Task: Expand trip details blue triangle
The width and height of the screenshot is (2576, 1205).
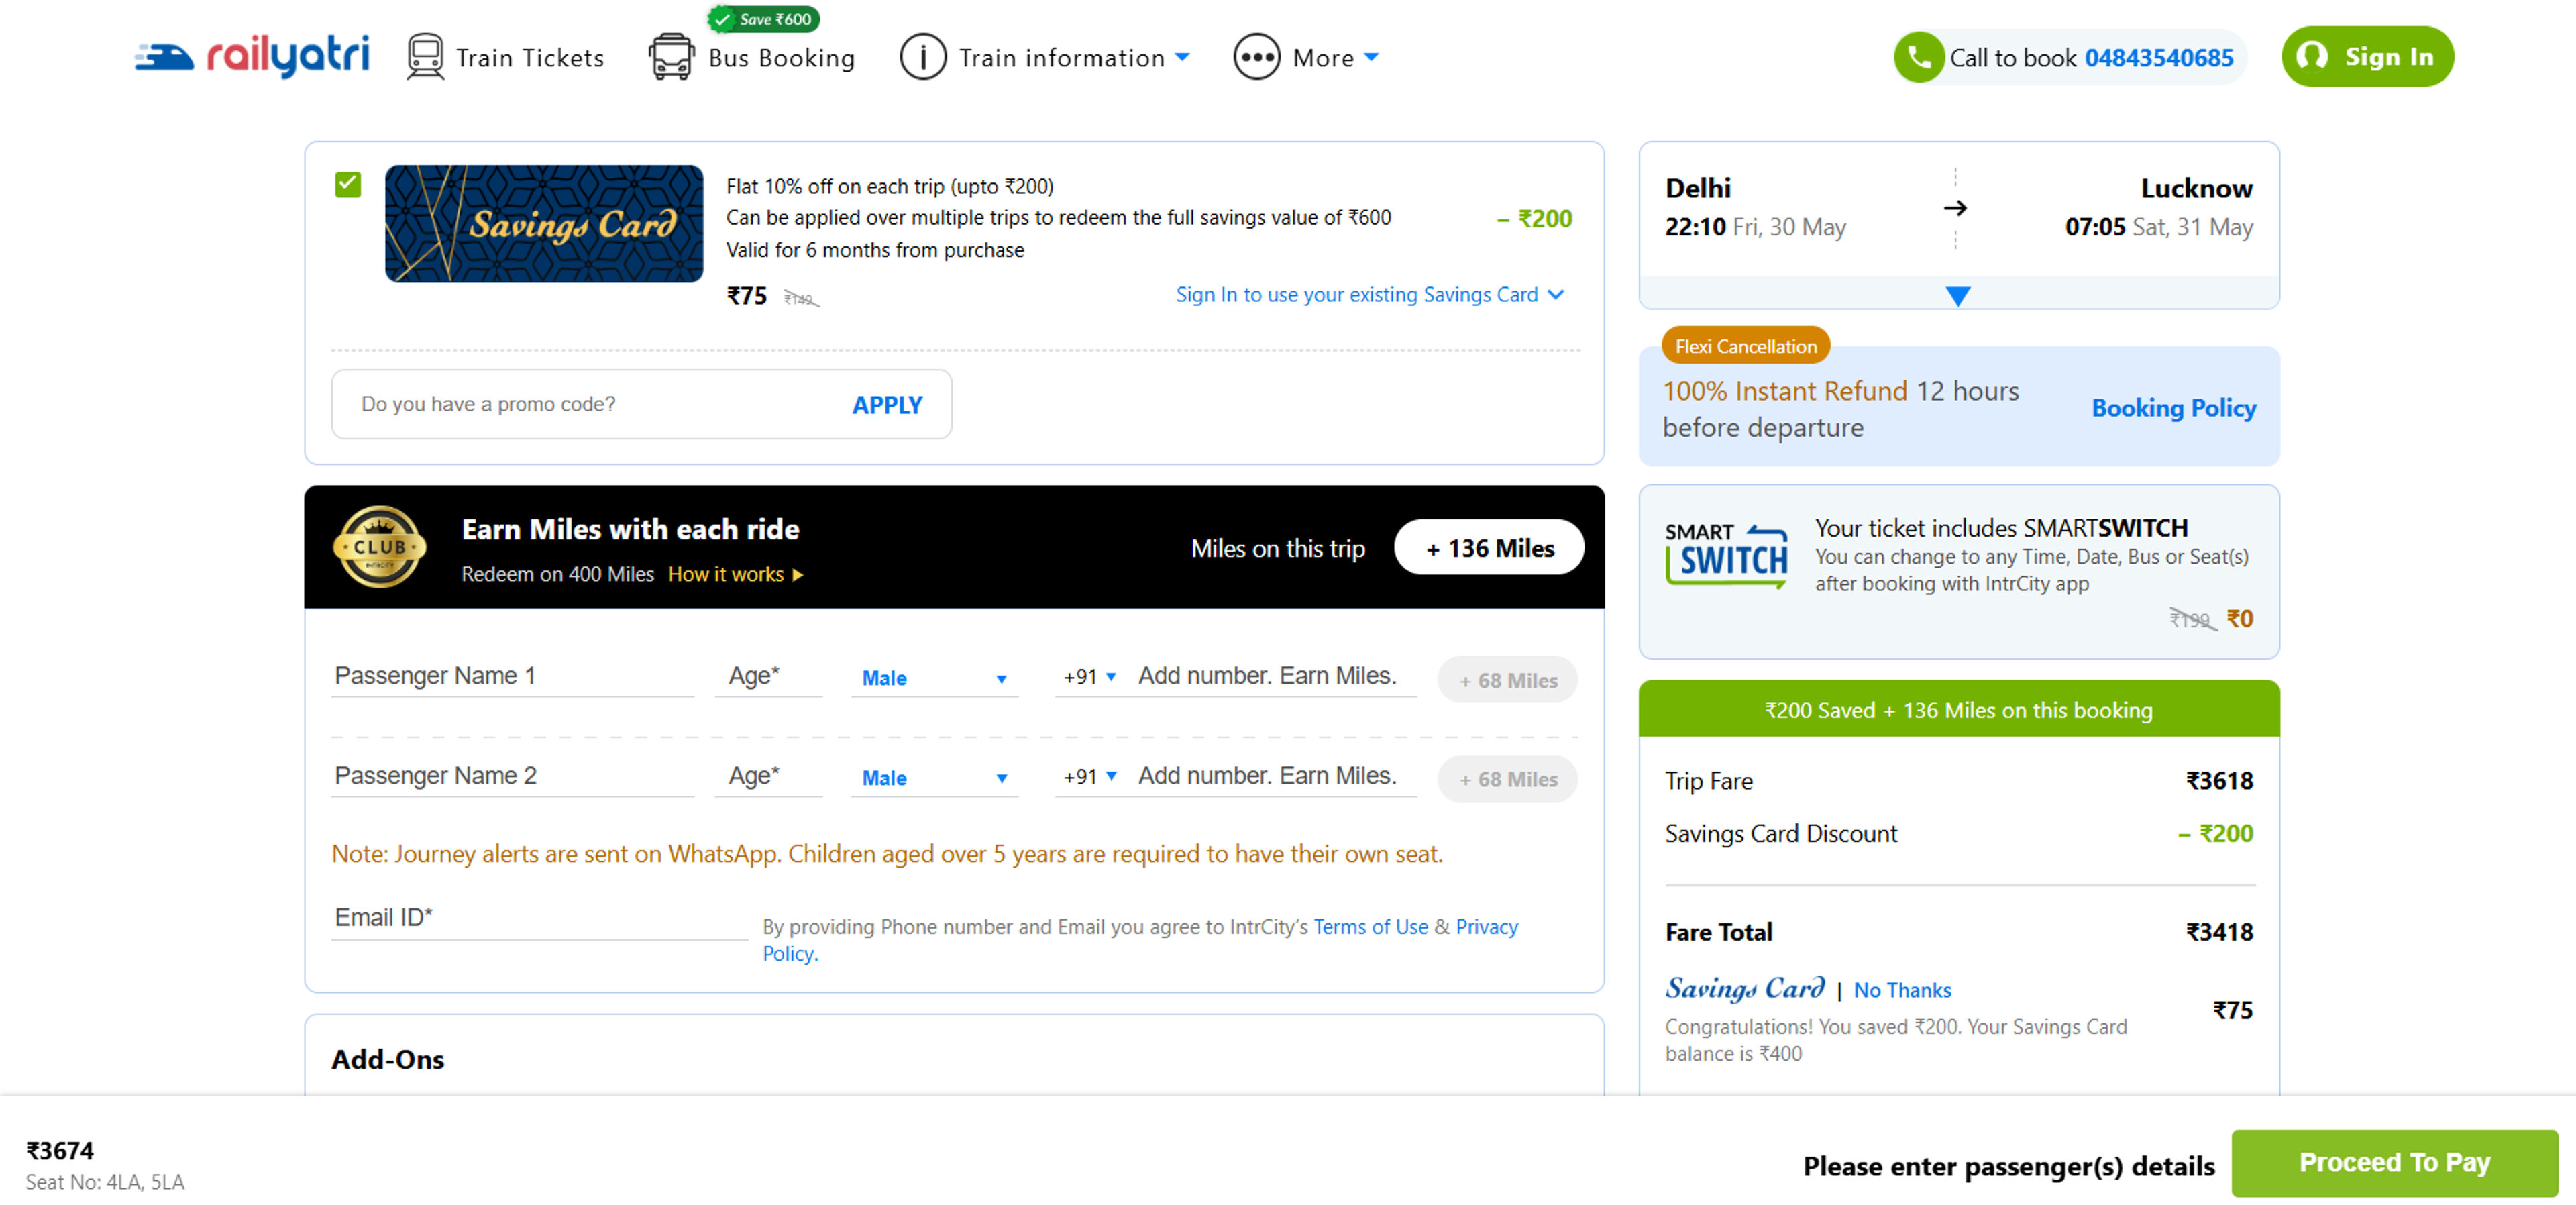Action: click(1957, 296)
